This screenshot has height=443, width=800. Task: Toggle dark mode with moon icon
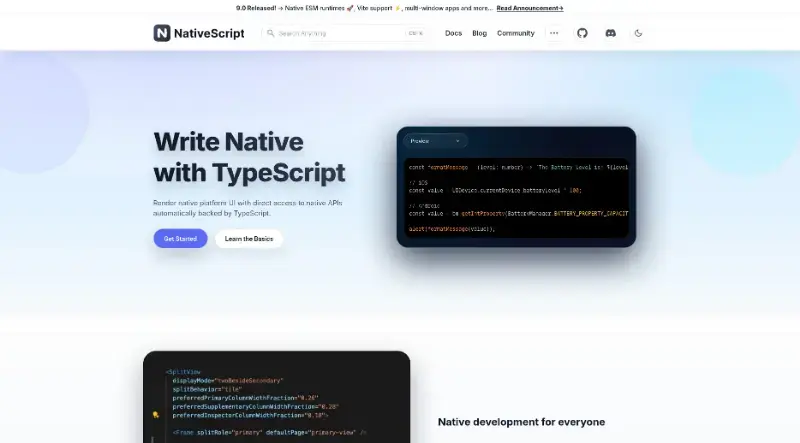638,33
